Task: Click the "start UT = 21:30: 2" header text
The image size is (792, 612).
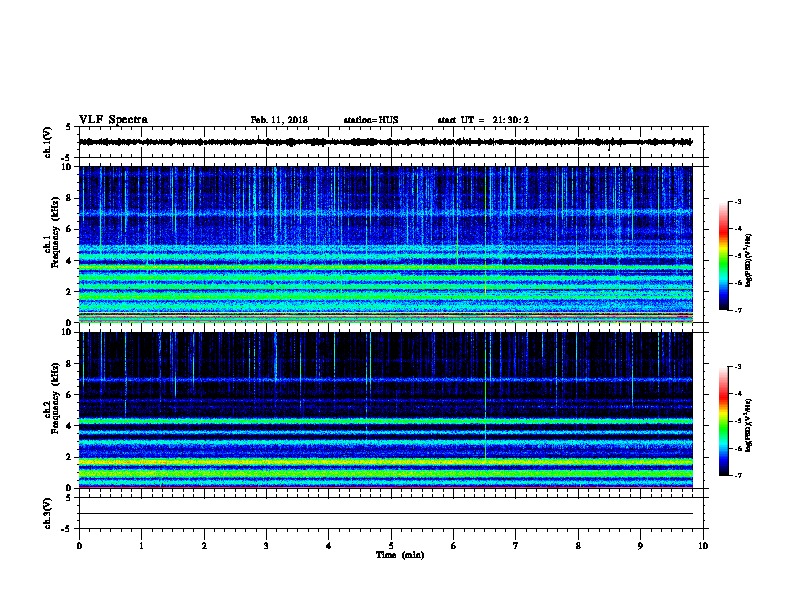Action: 483,120
